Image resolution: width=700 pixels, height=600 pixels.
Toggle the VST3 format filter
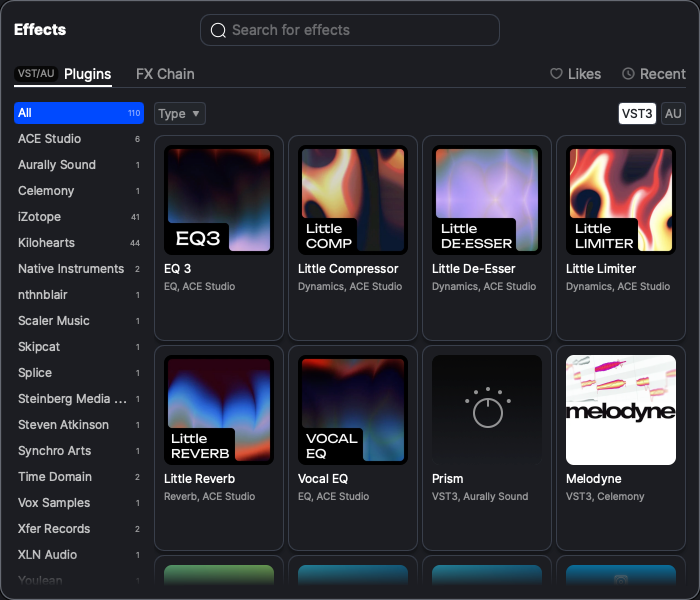click(x=637, y=113)
